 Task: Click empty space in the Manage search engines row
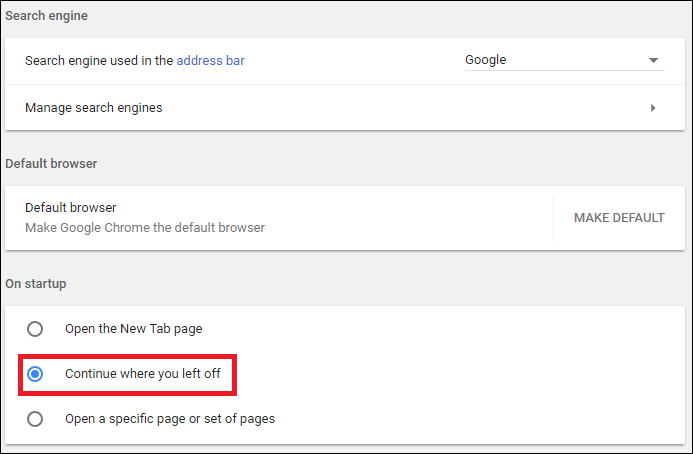click(x=400, y=107)
